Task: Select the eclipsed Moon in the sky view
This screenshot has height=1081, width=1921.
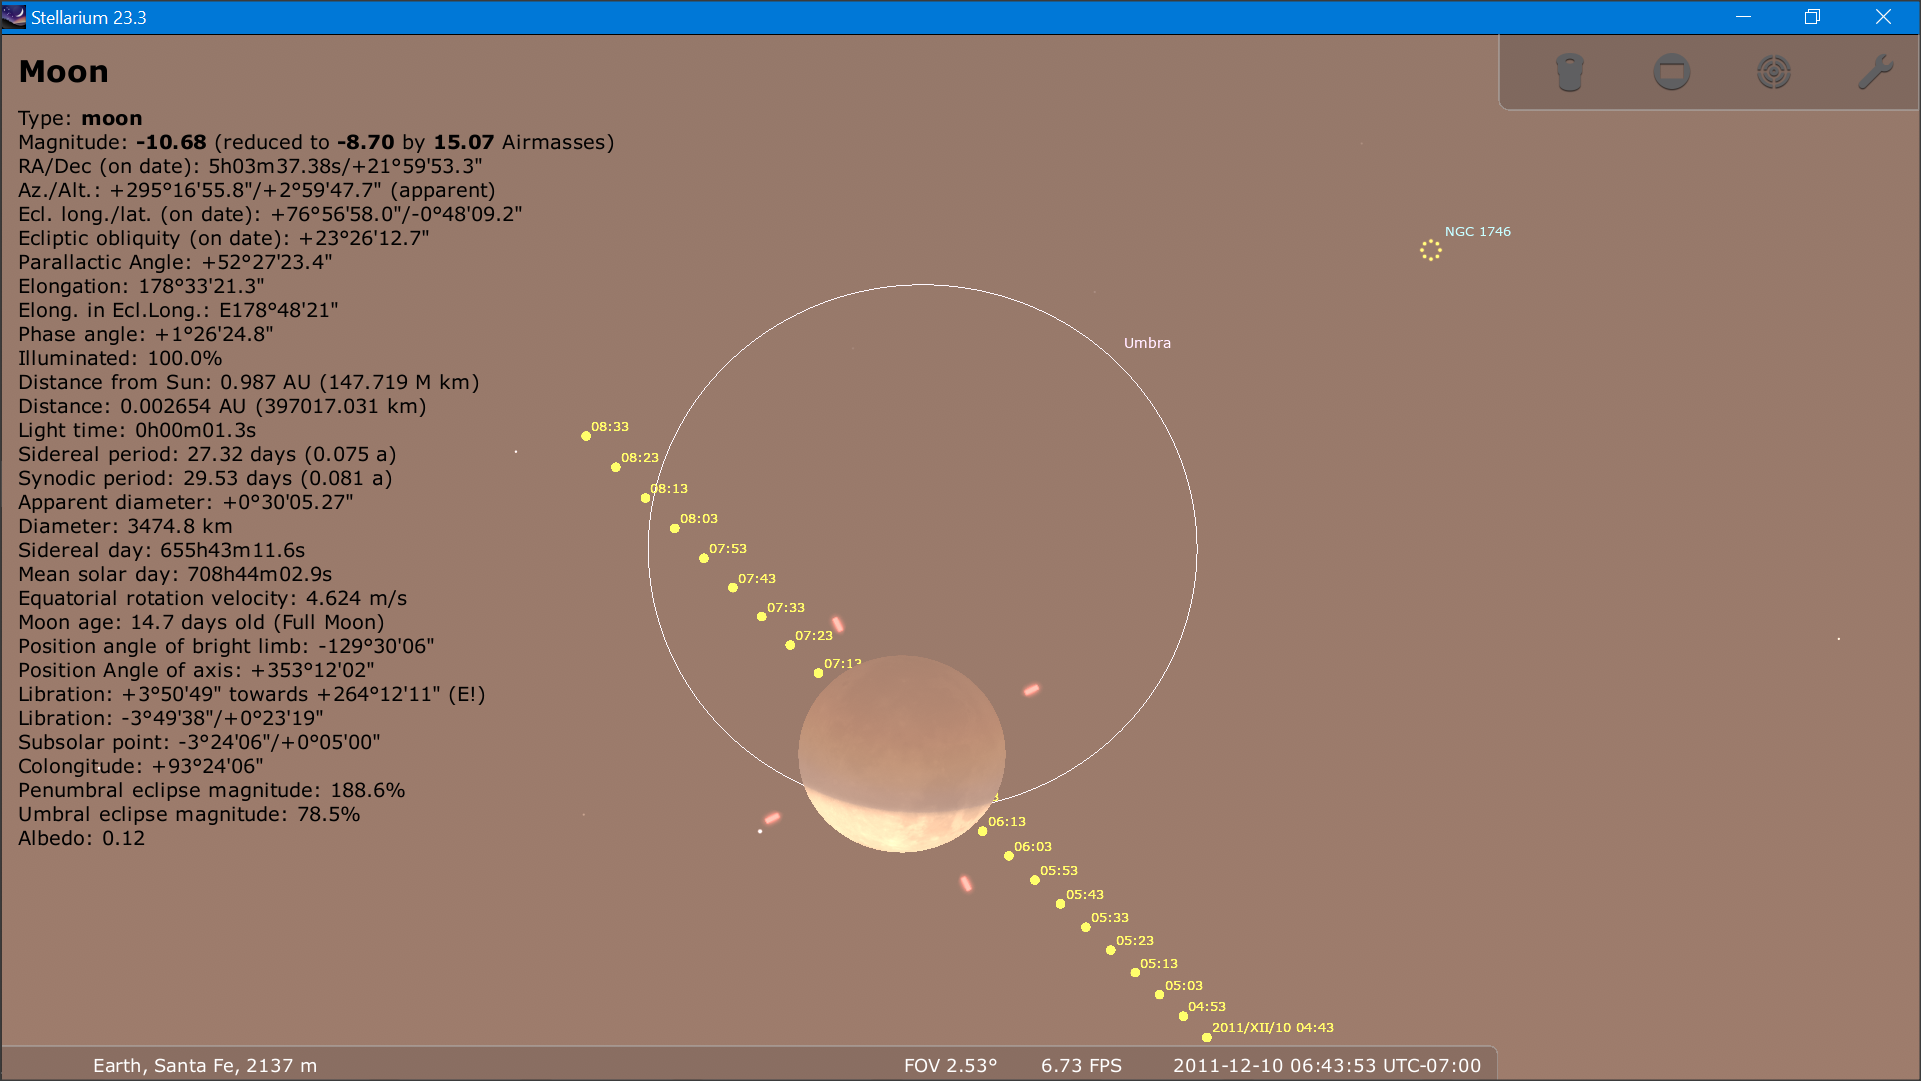Action: pyautogui.click(x=900, y=755)
